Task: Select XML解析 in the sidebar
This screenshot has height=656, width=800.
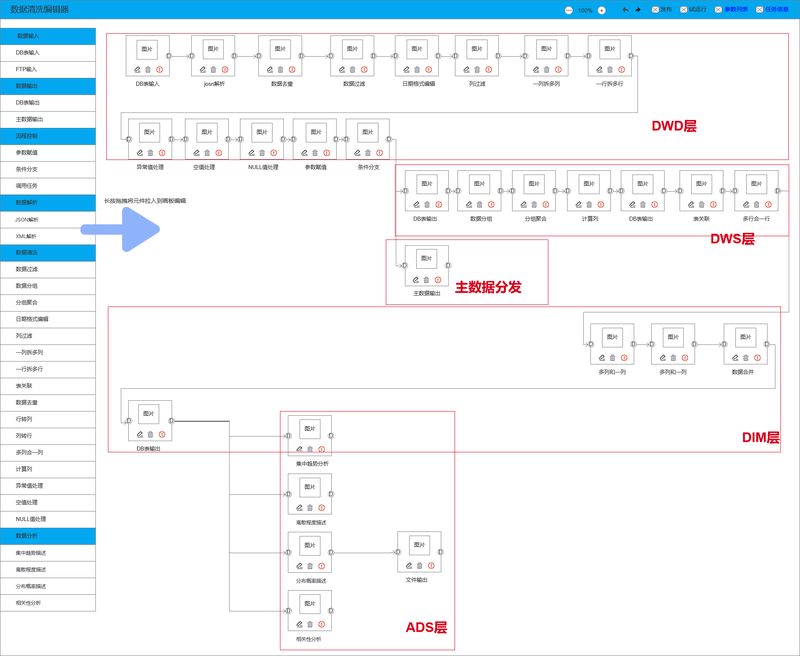Action: (x=48, y=236)
